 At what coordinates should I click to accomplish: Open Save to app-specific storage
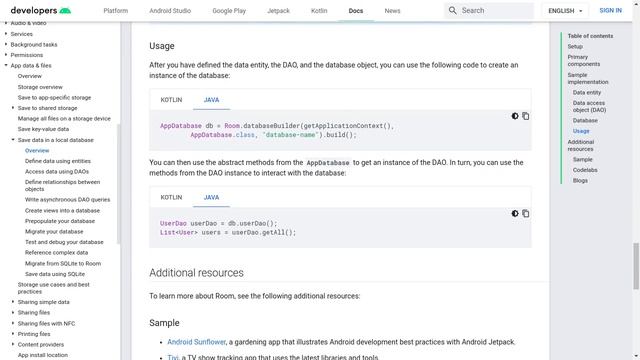[x=54, y=98]
